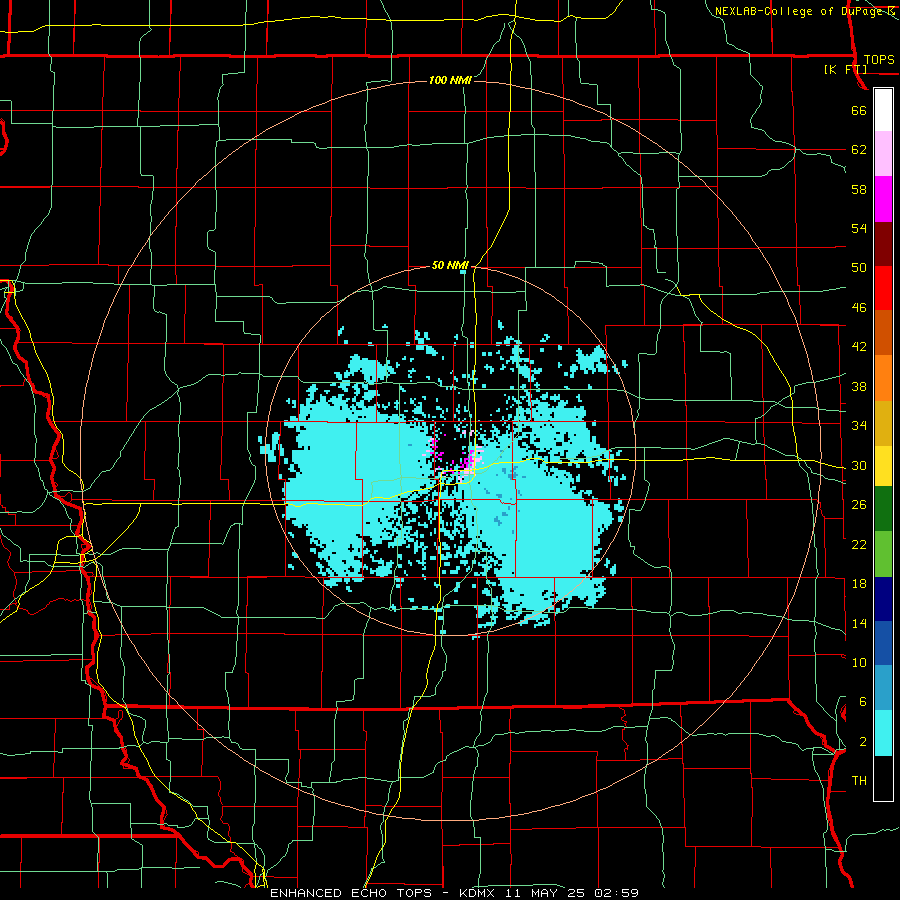Select the light pink legend color segment
Screen dimensions: 900x900
(883, 154)
